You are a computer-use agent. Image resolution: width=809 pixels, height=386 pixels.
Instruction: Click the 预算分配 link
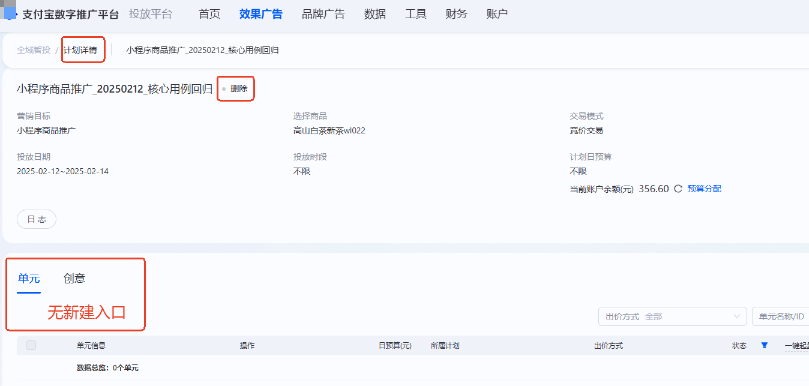(x=704, y=189)
